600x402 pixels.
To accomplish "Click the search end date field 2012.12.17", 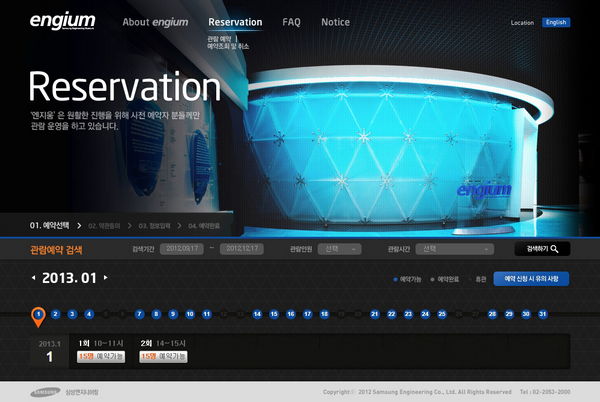I will pyautogui.click(x=242, y=249).
